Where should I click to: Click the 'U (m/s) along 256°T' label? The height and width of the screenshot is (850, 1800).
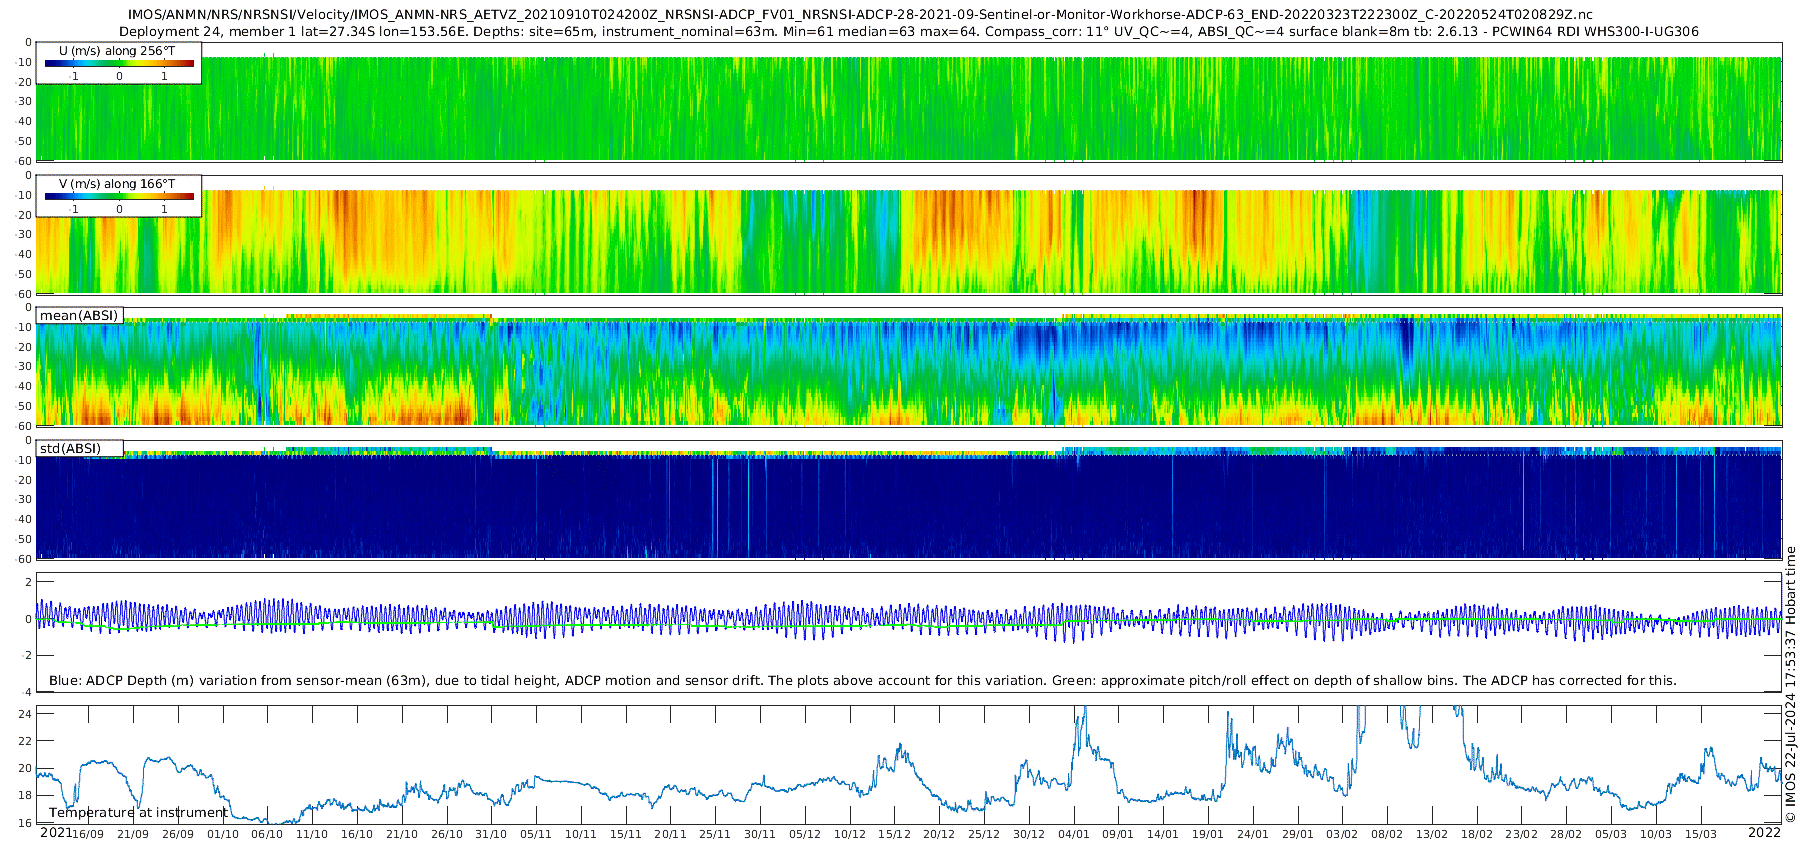tap(117, 50)
